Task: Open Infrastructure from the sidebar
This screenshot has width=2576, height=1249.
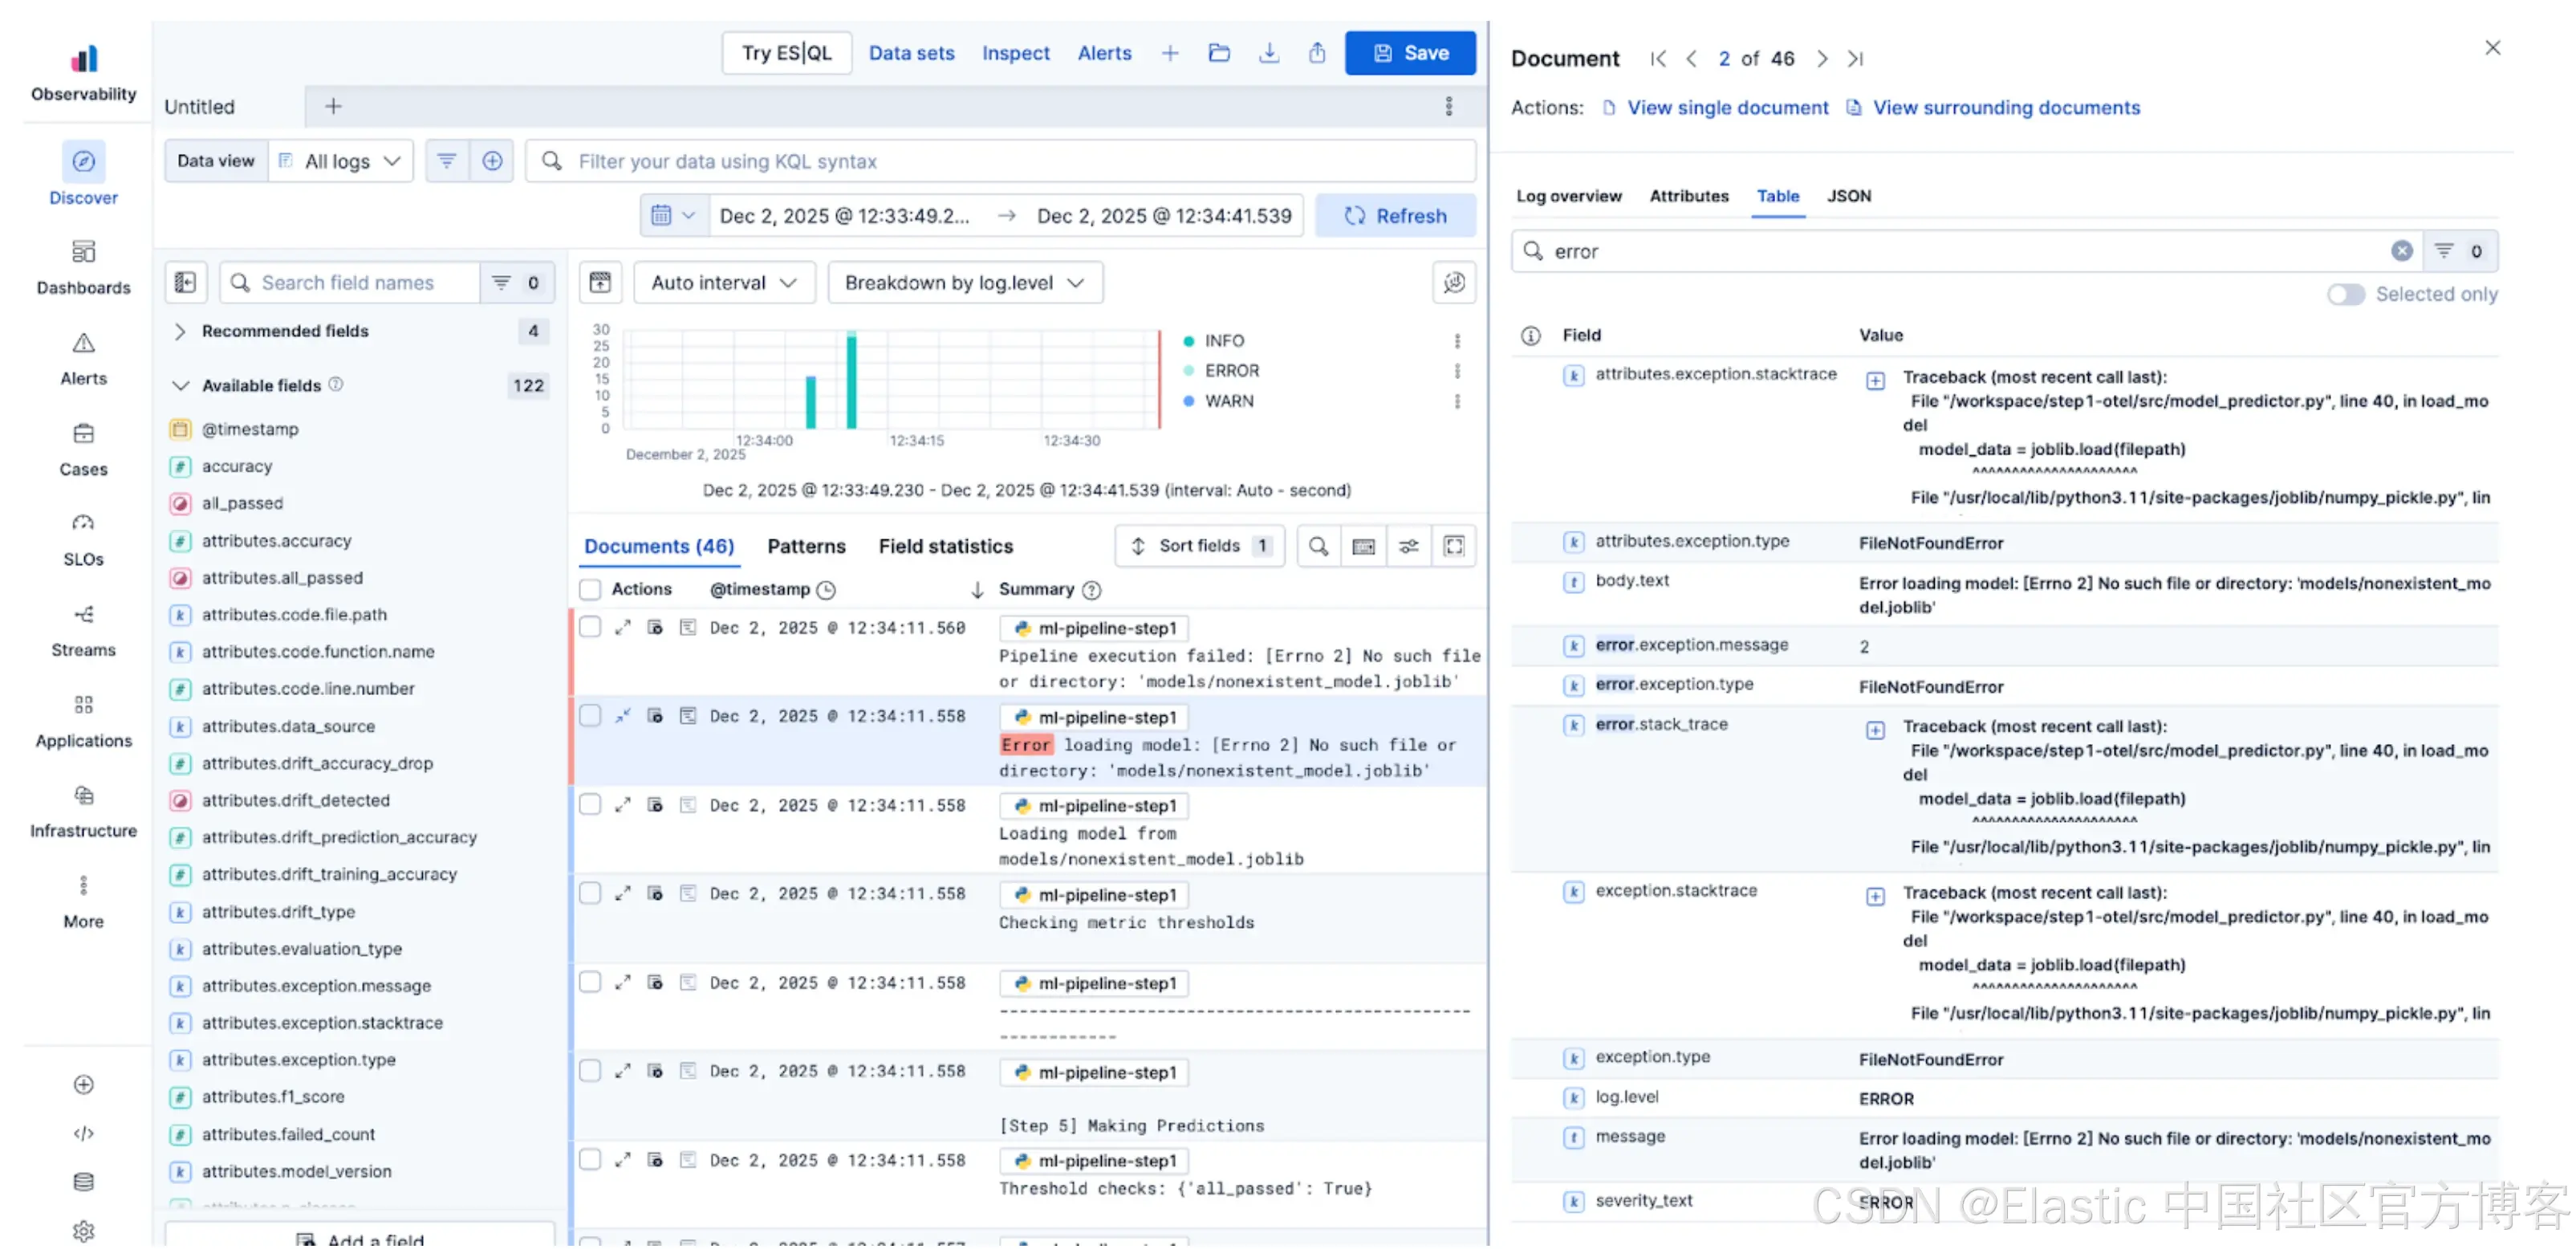Action: coord(83,796)
